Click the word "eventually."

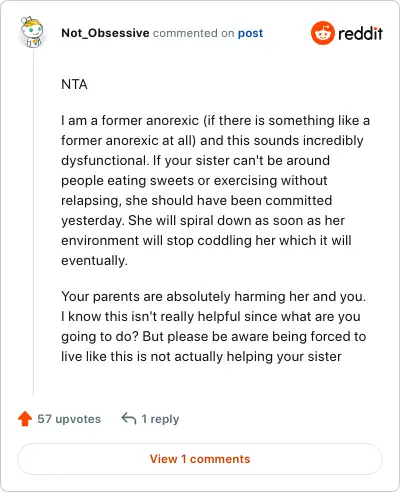click(94, 261)
